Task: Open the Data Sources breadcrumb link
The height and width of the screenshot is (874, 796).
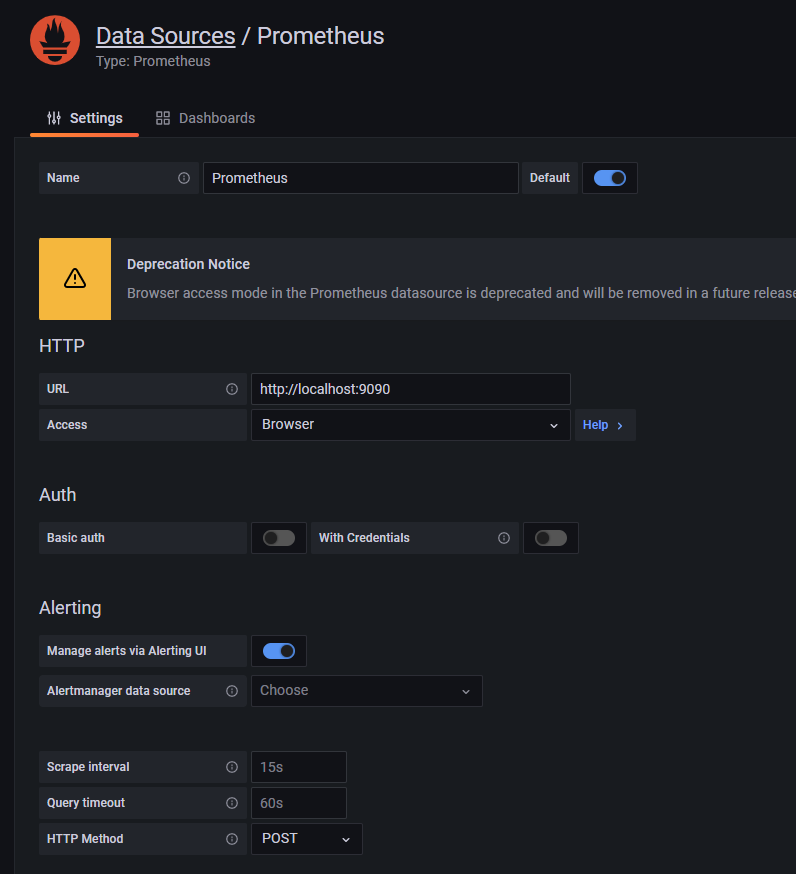Action: [166, 36]
